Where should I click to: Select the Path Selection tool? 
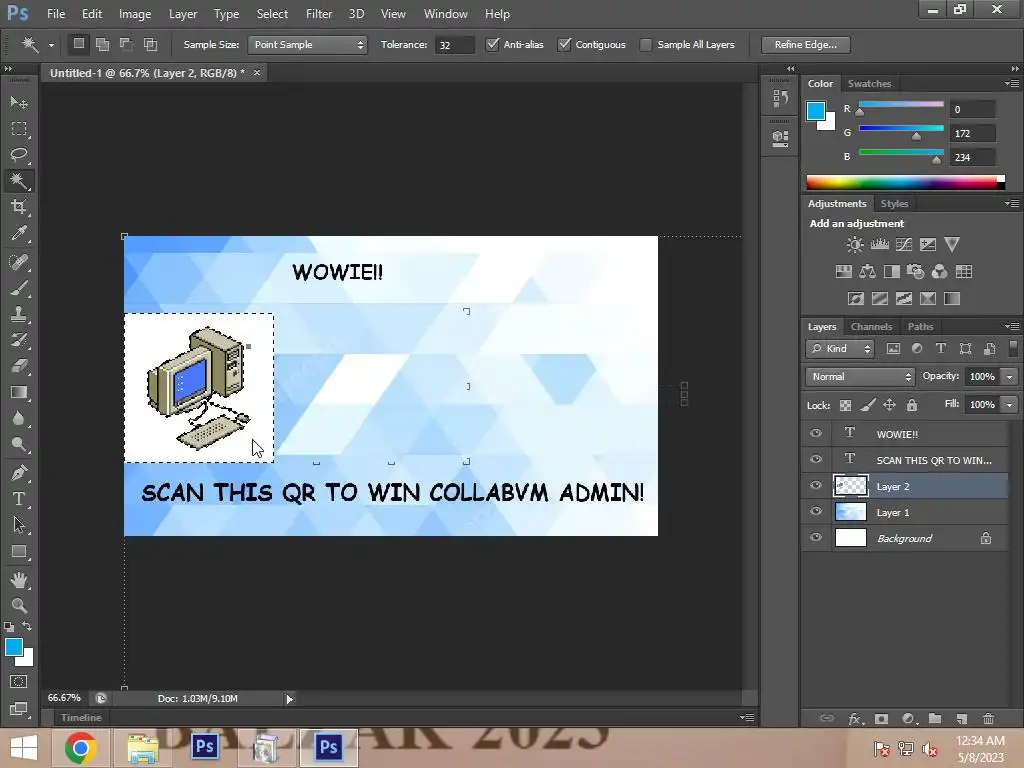tap(19, 525)
